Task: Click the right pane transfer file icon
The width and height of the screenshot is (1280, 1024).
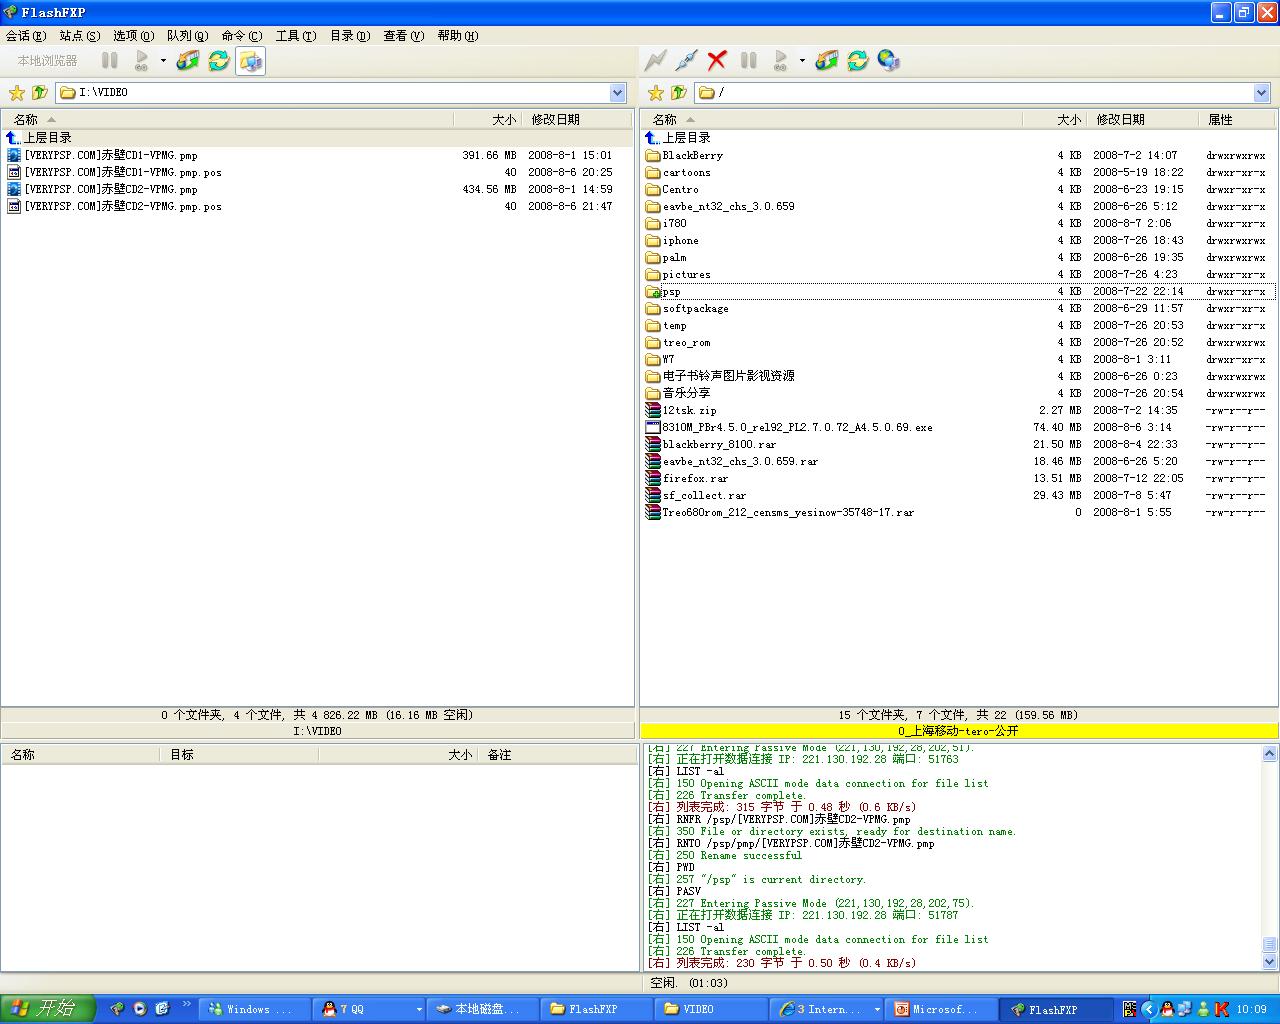Action: coord(826,61)
